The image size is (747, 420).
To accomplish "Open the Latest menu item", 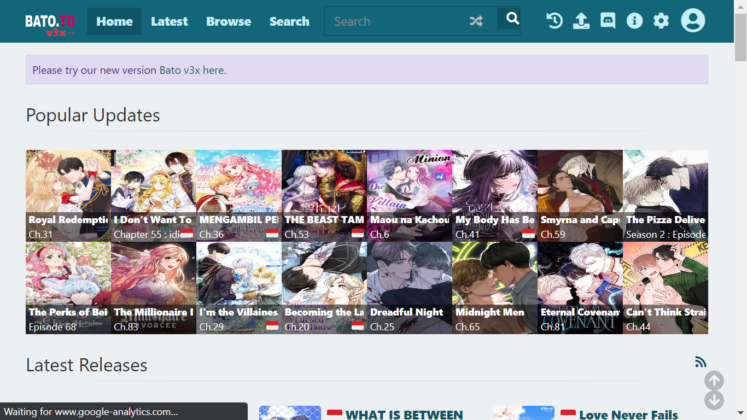I will (169, 21).
